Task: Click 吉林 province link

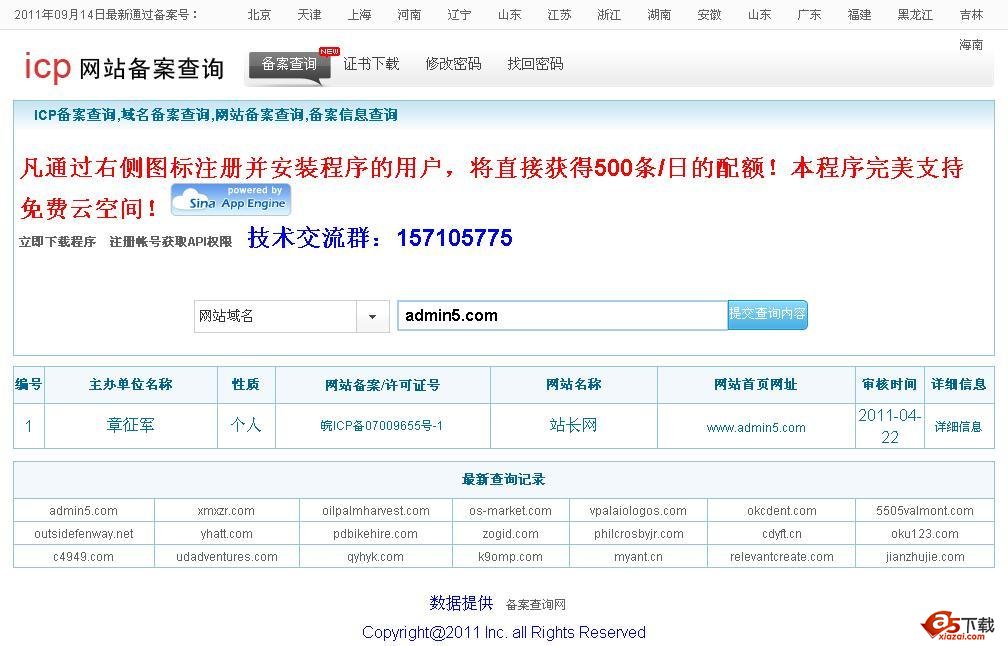Action: 971,14
